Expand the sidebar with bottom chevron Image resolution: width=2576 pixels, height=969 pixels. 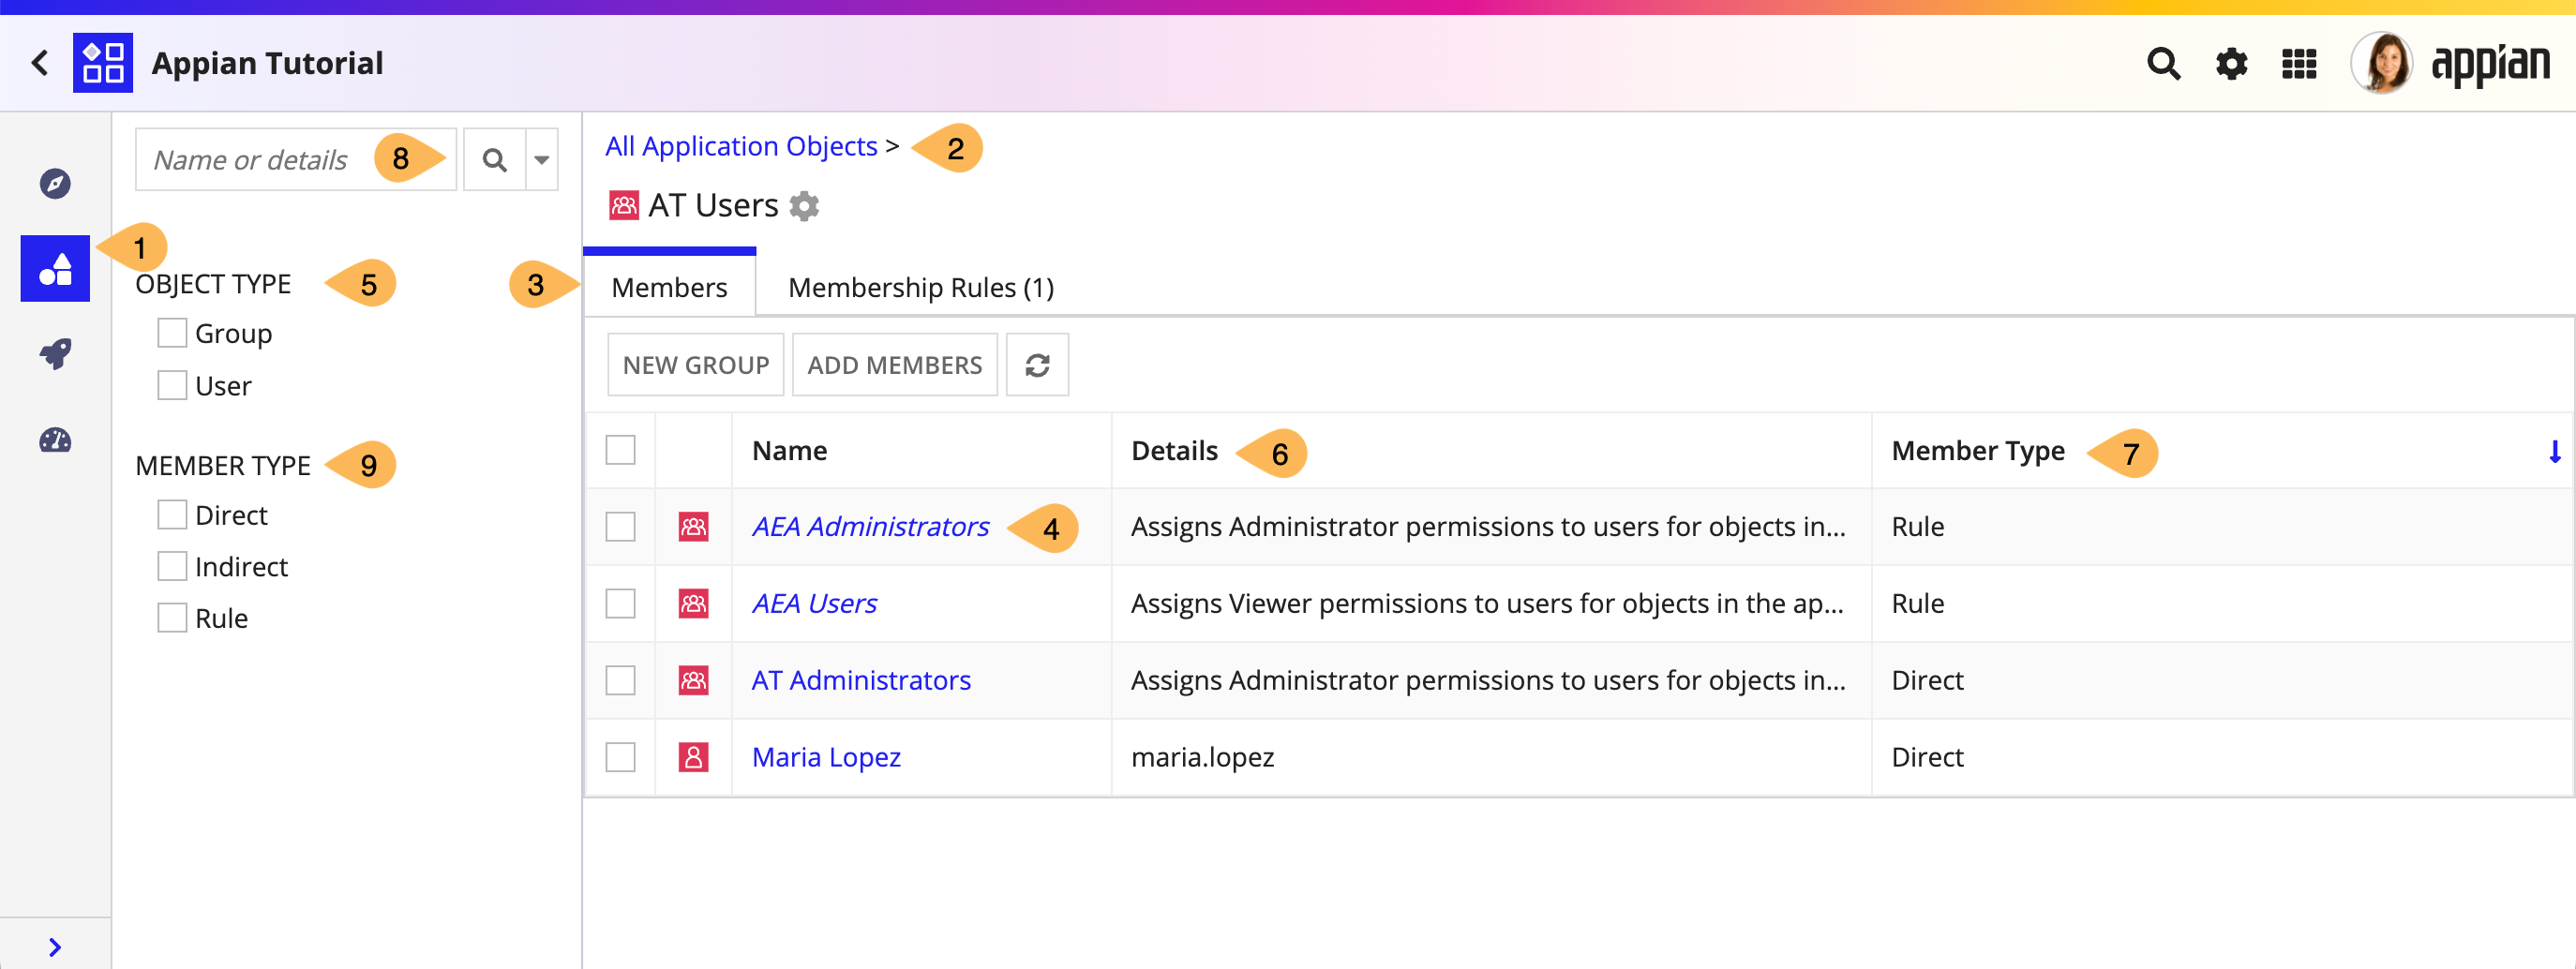[55, 947]
